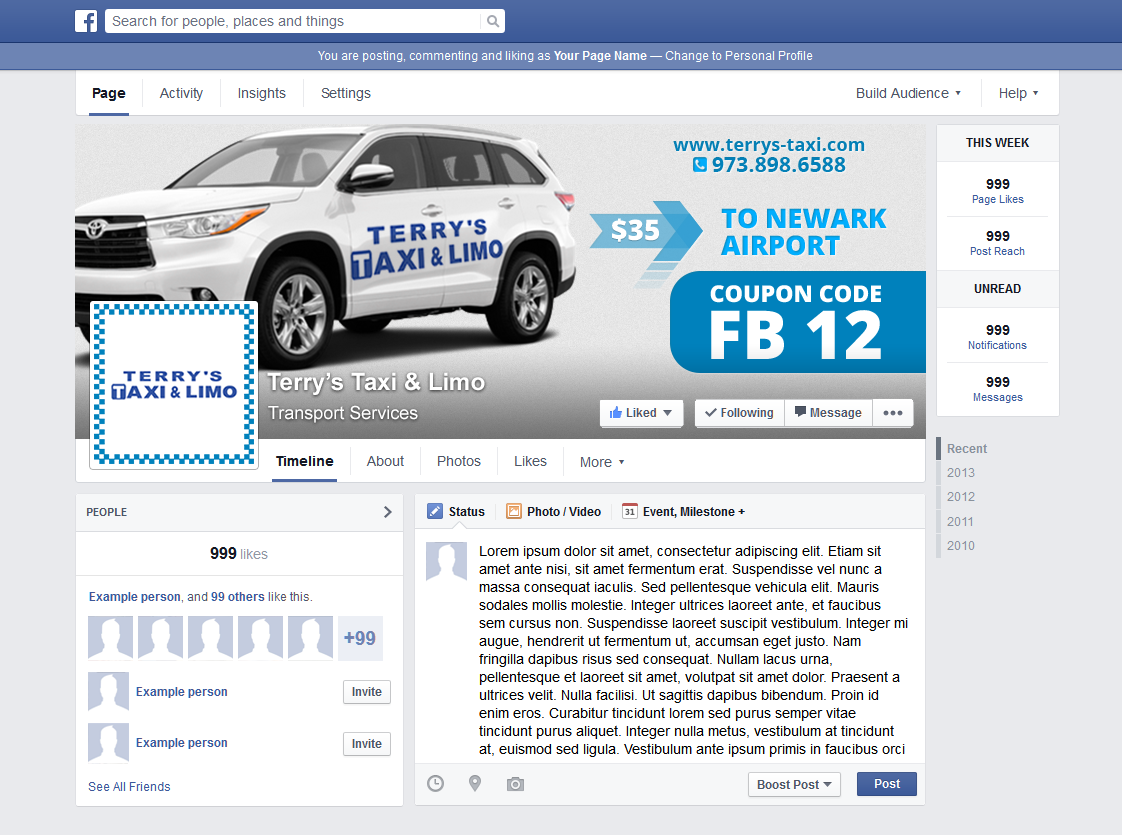Click the Terry's Taxi & Limo profile picture
Viewport: 1122px width, 835px height.
click(173, 384)
